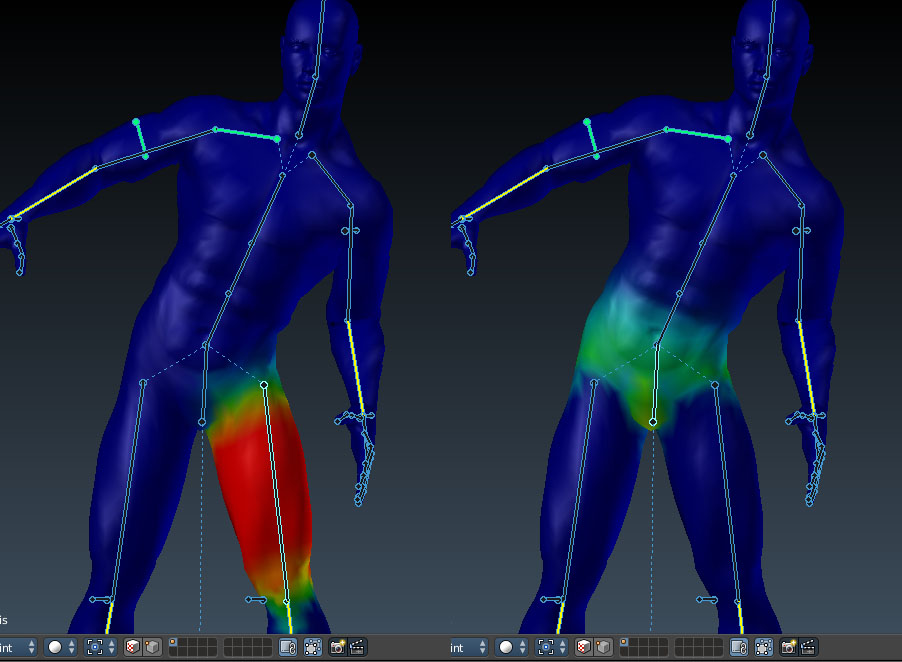Enable face mask painting icon in right viewport header
Screen dimensions: 902x662
pyautogui.click(x=583, y=647)
